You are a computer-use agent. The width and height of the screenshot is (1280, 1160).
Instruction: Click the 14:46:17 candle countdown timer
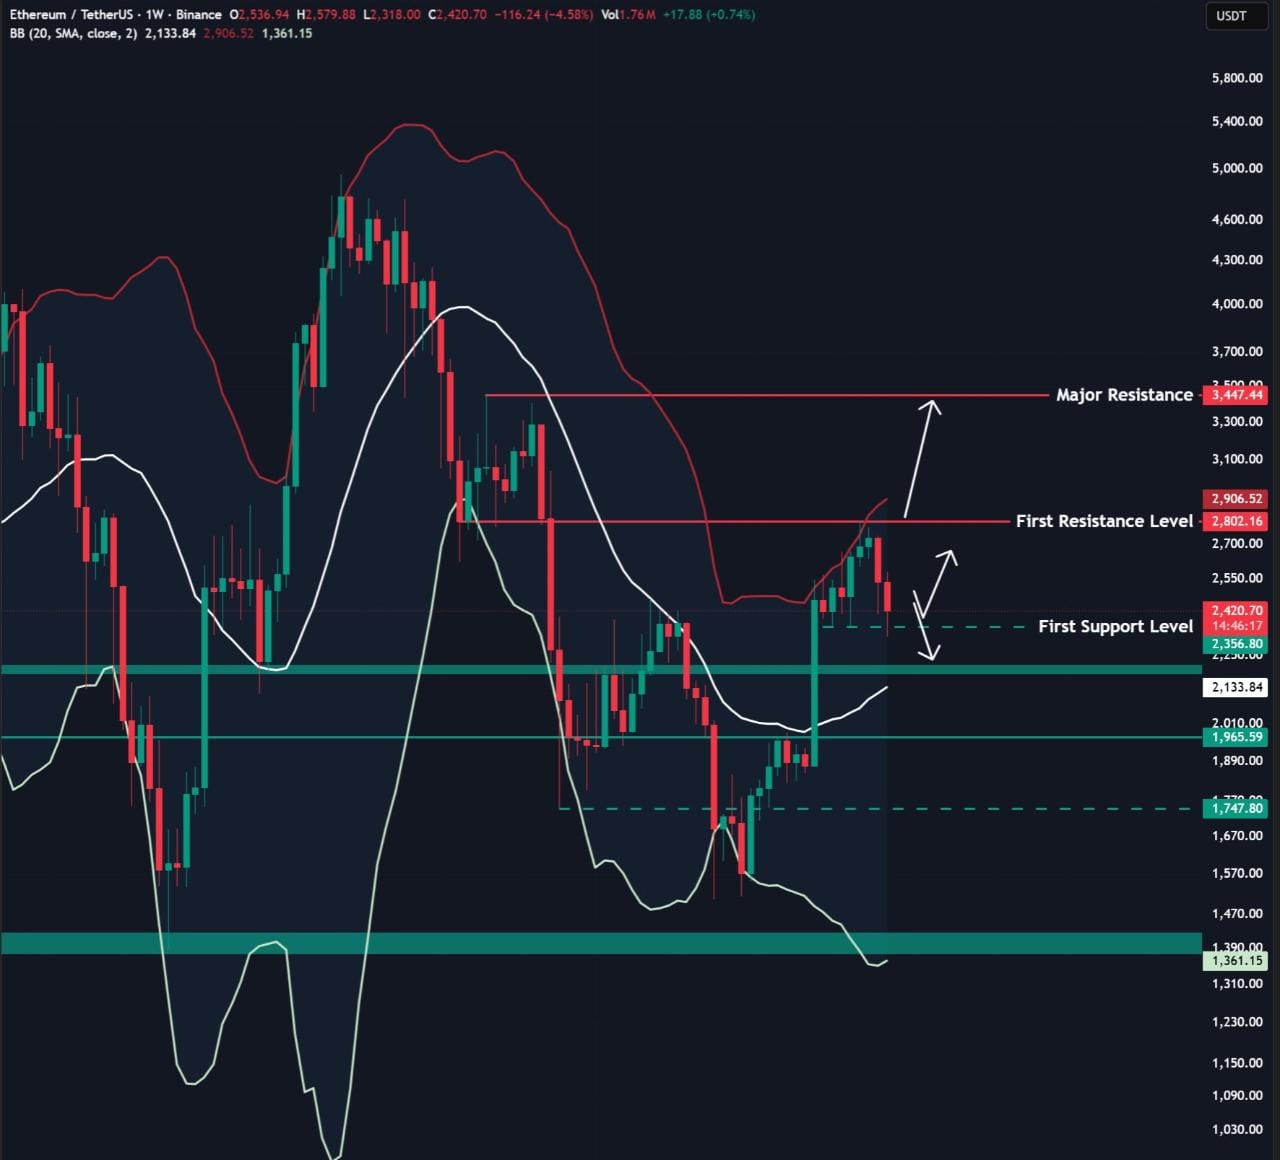1237,627
